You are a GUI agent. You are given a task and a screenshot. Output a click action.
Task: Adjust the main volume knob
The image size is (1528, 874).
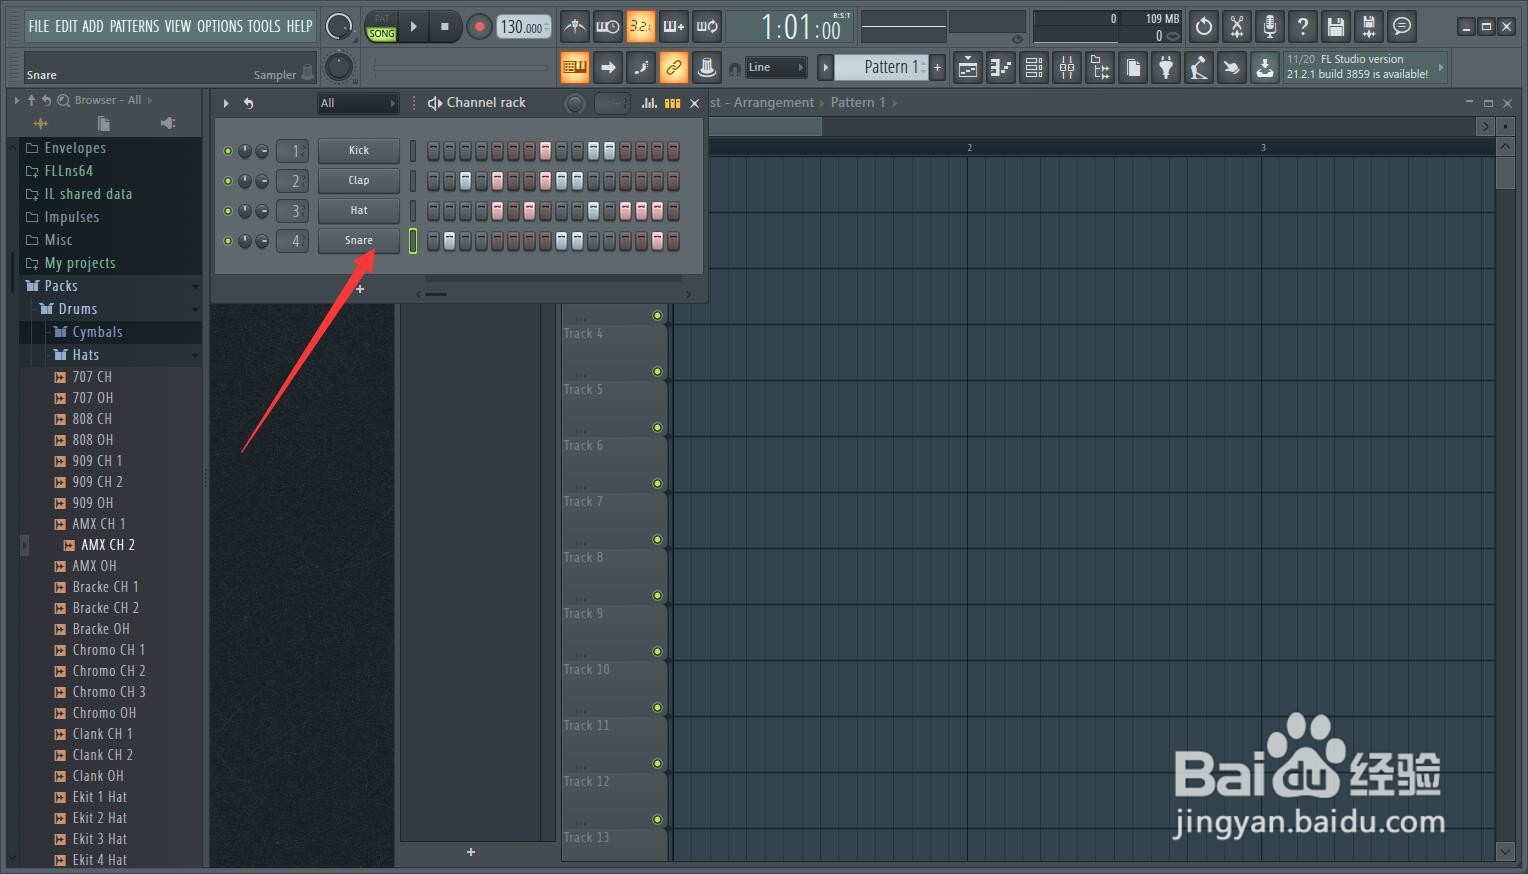(340, 26)
